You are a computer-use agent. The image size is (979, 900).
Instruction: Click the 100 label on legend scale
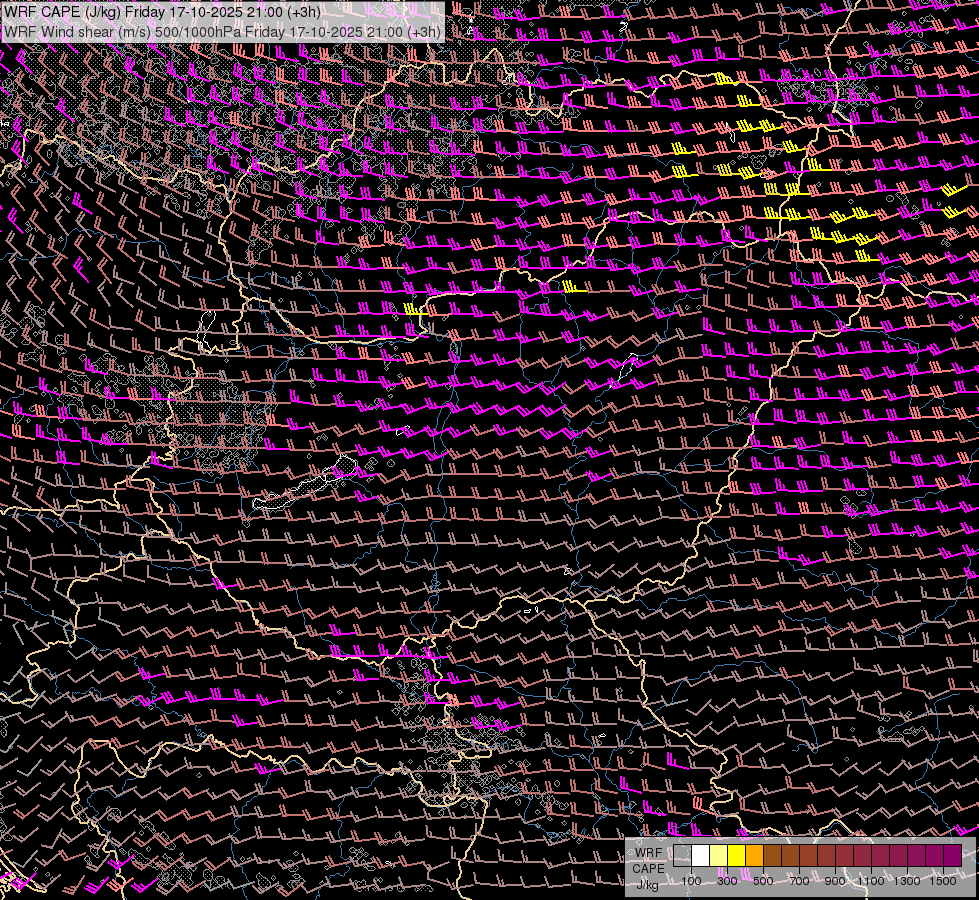(691, 881)
